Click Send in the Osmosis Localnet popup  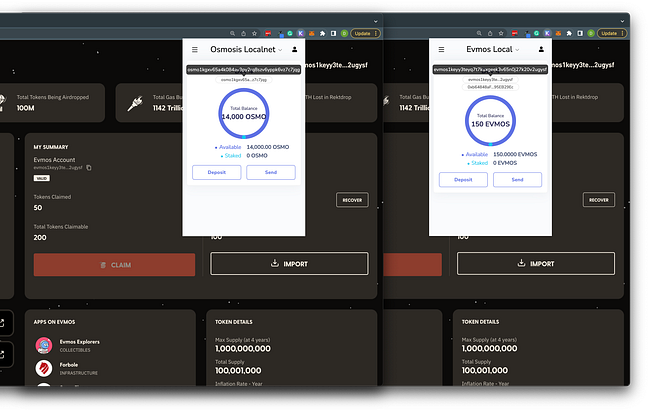click(x=271, y=172)
